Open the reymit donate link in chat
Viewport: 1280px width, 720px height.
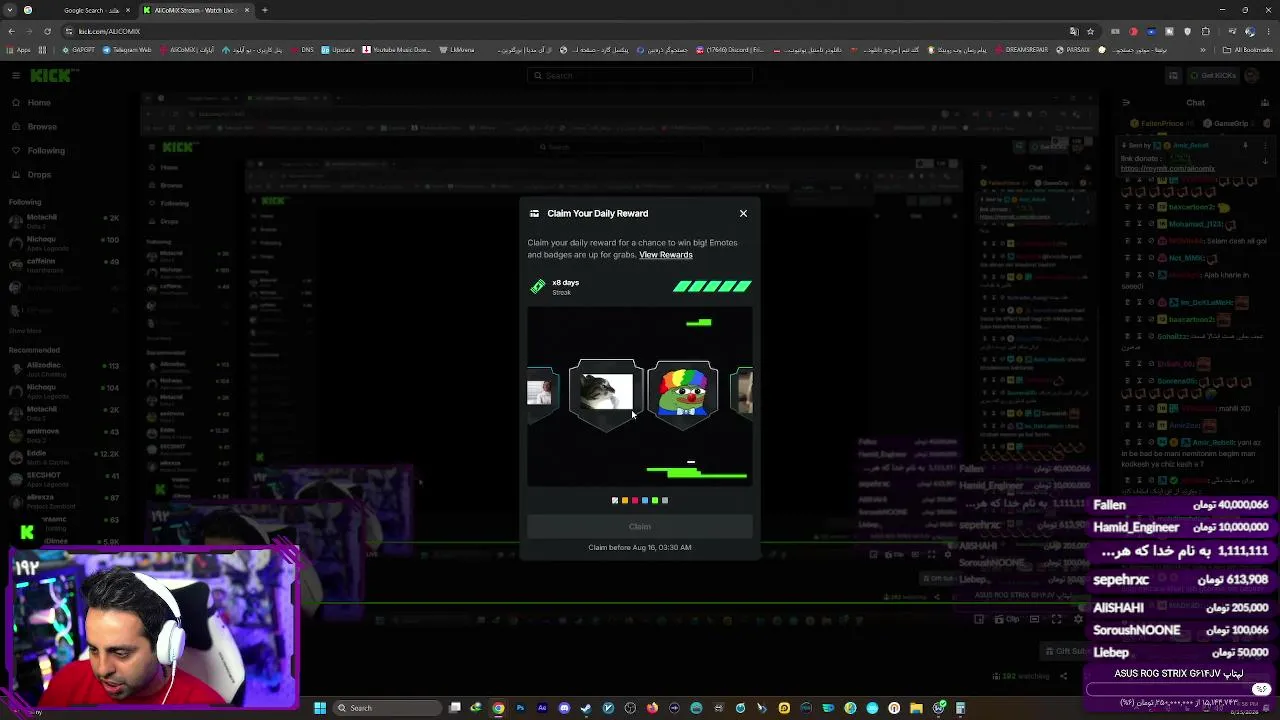(1168, 169)
